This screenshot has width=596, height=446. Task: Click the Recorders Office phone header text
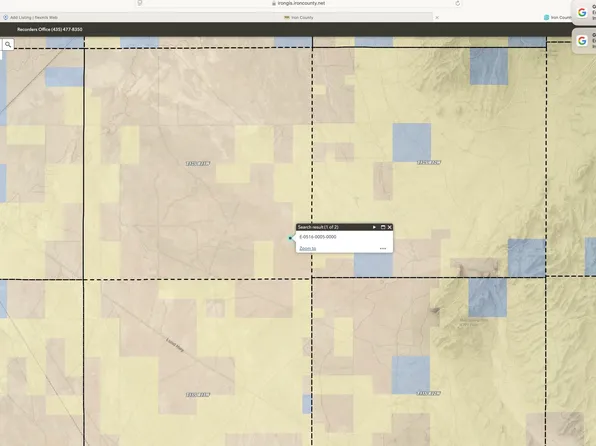point(49,29)
